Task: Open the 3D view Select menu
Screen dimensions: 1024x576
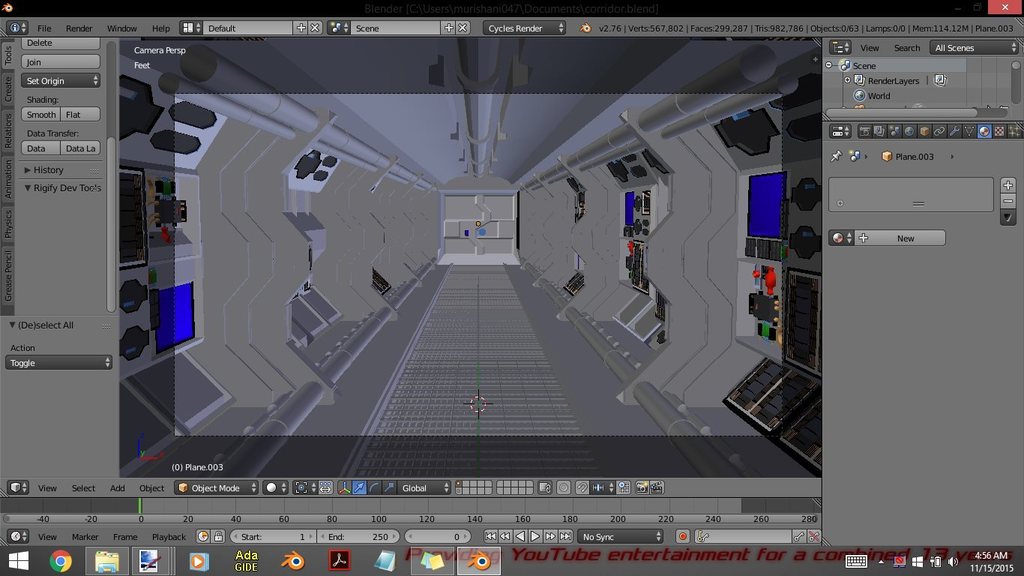Action: [83, 488]
